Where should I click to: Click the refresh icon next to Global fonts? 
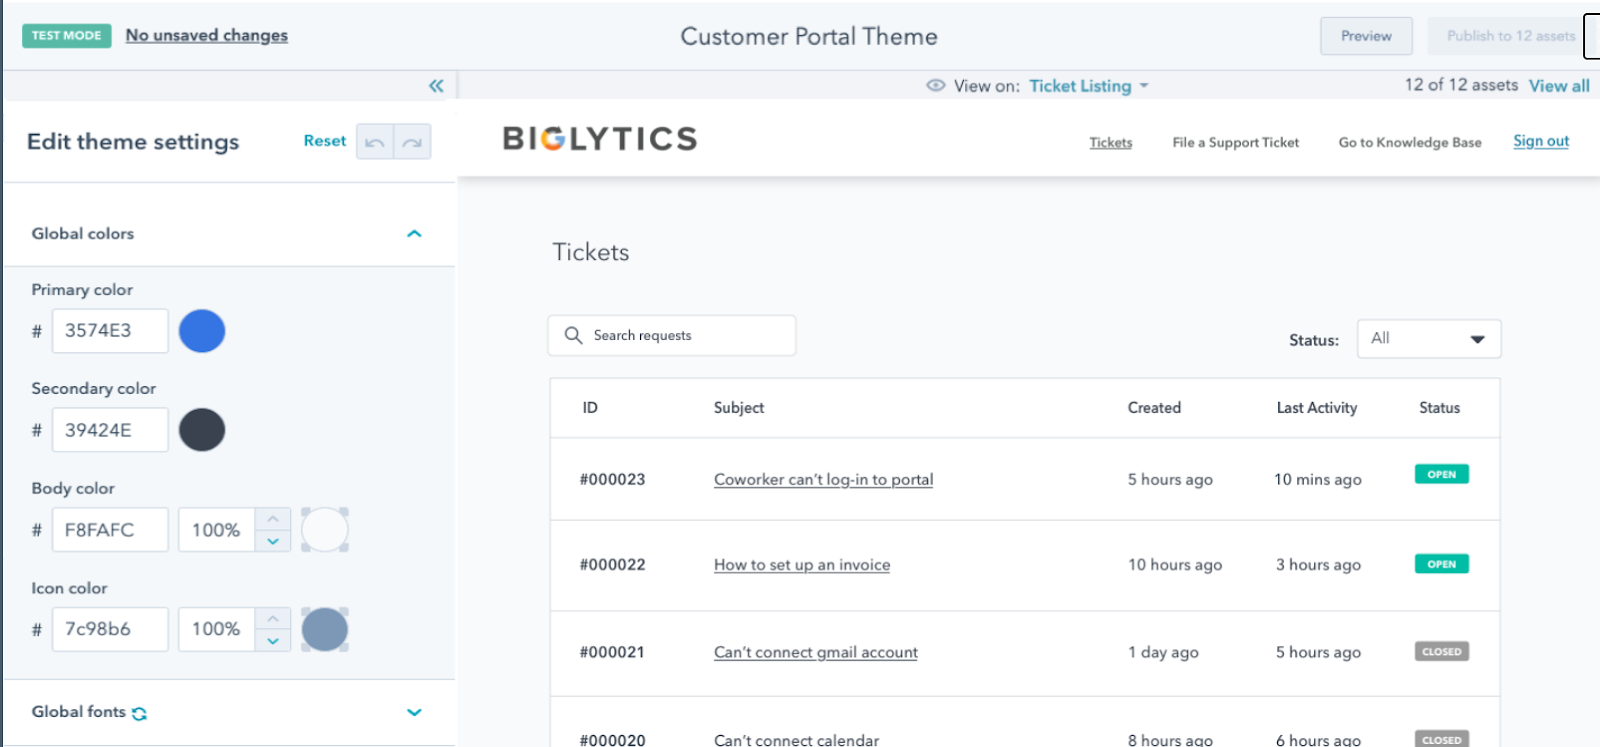(x=139, y=713)
